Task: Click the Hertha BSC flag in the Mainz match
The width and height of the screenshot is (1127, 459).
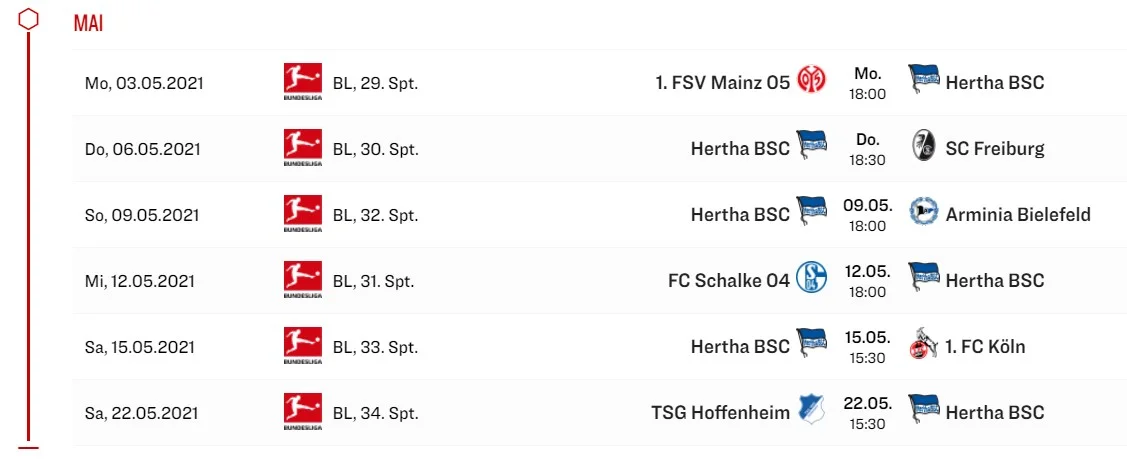Action: pyautogui.click(x=923, y=80)
